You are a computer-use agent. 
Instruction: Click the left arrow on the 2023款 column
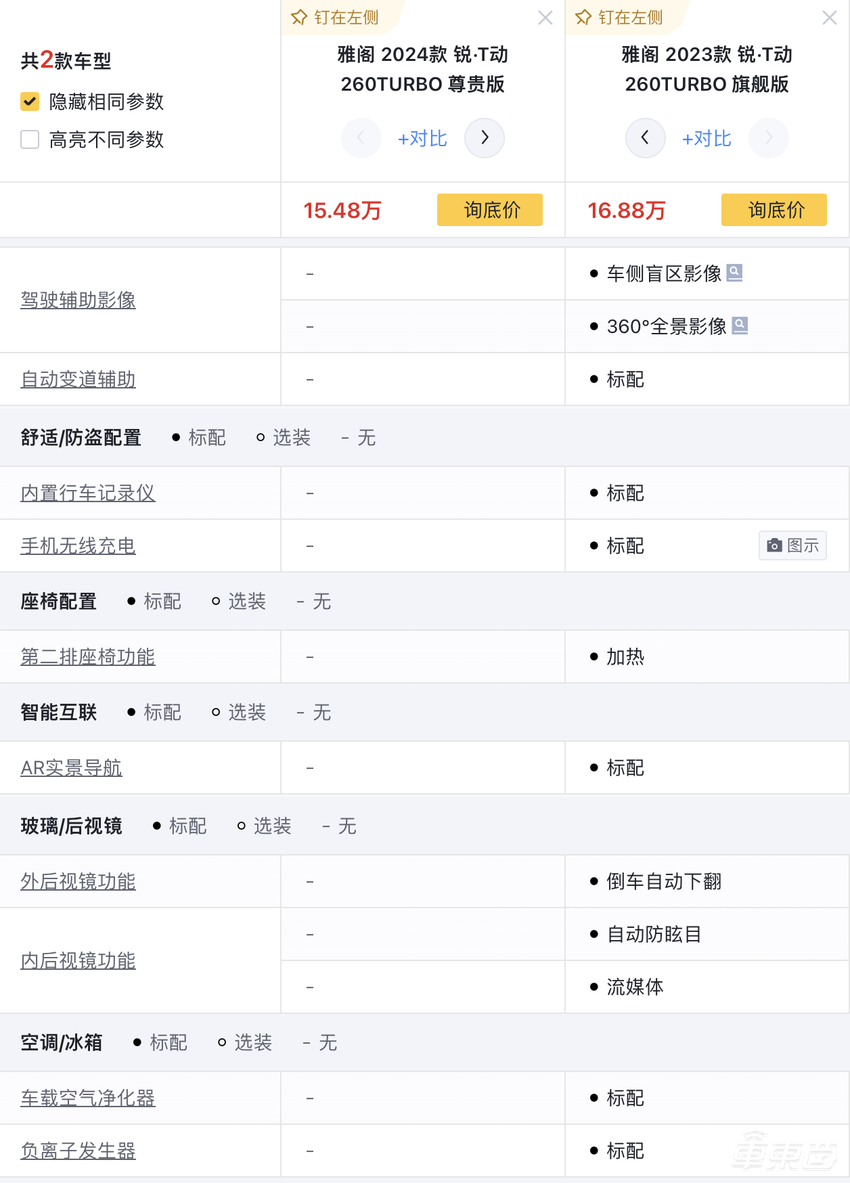(x=645, y=138)
